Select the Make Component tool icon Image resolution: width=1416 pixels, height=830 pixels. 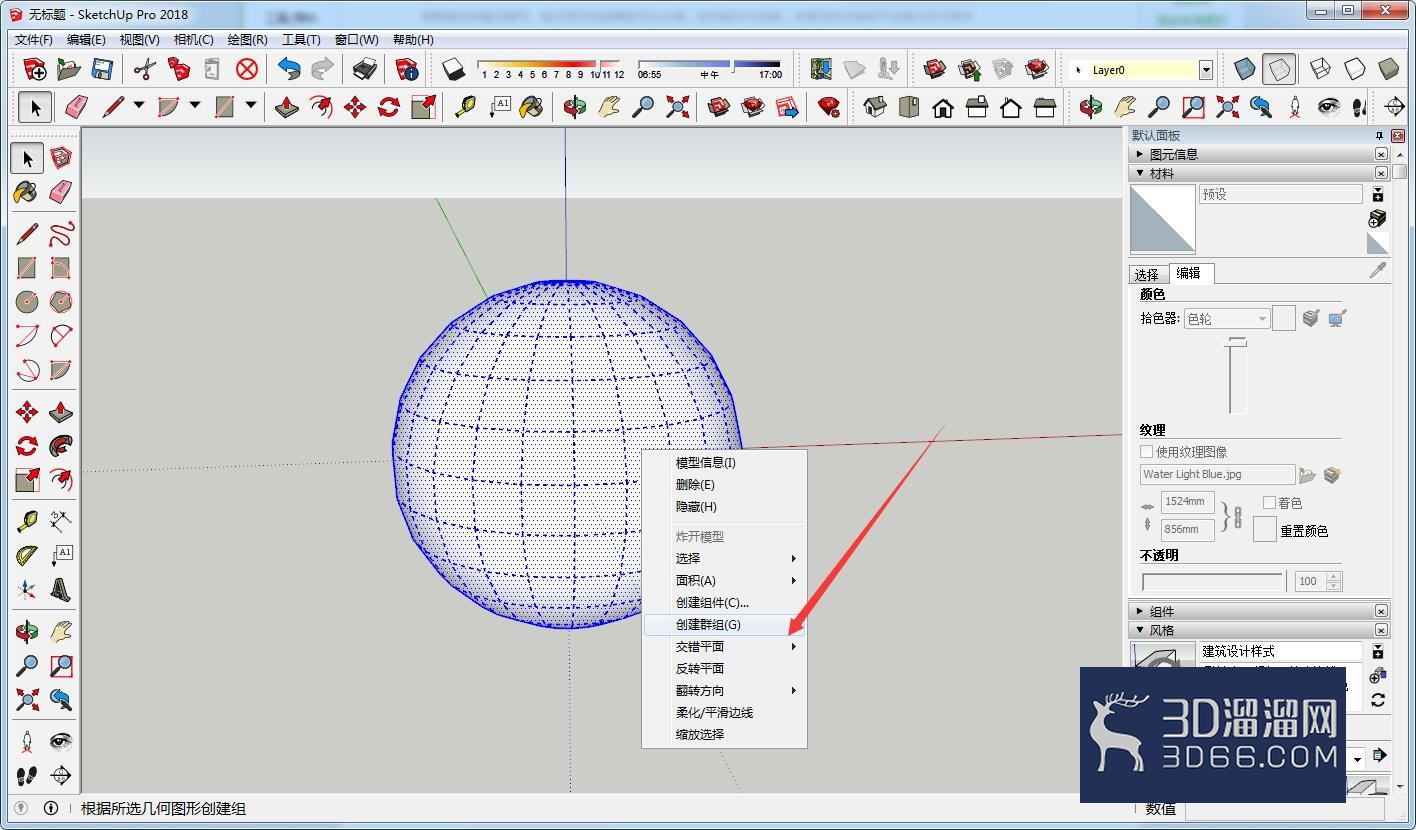pyautogui.click(x=61, y=158)
